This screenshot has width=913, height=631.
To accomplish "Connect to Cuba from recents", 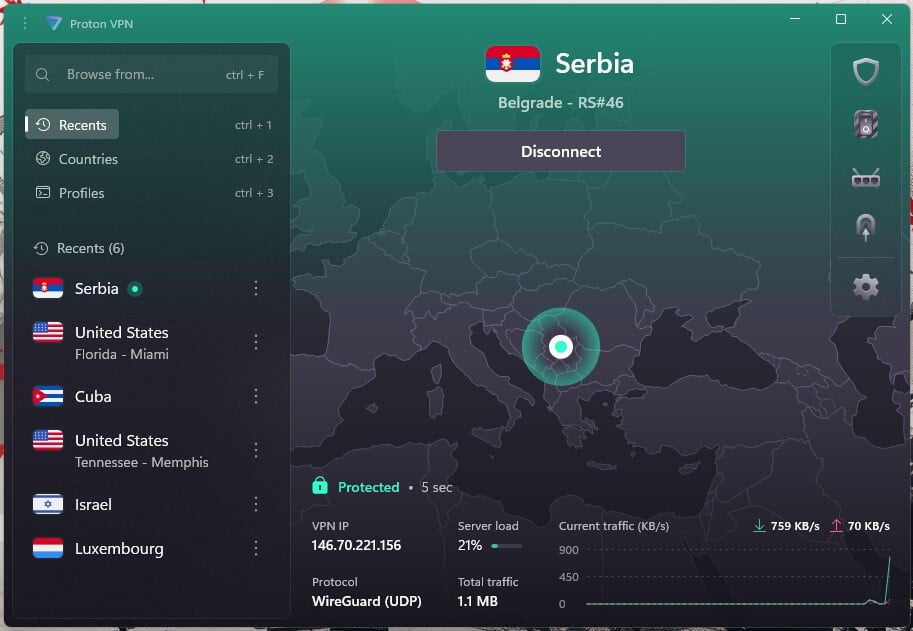I will coord(151,396).
